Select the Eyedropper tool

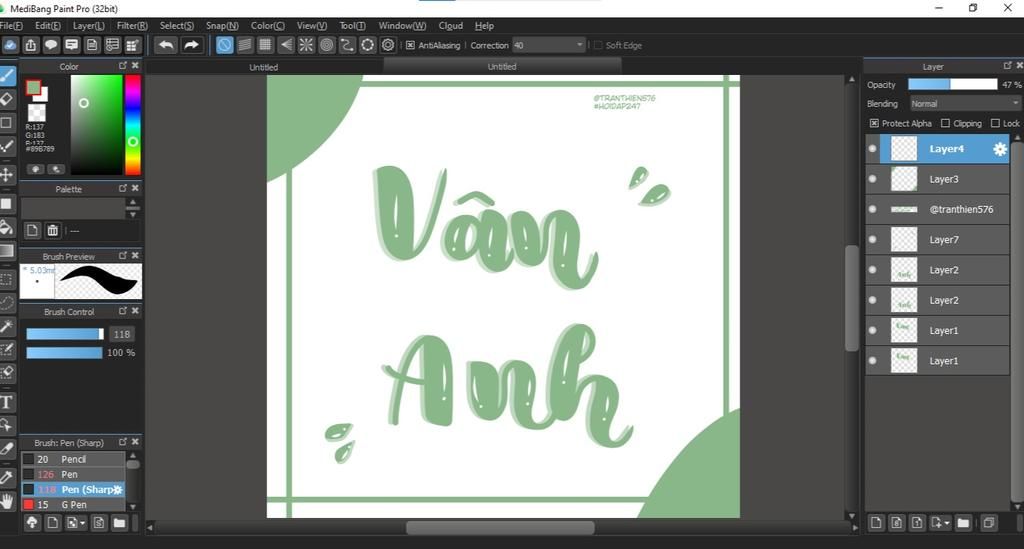[x=7, y=478]
